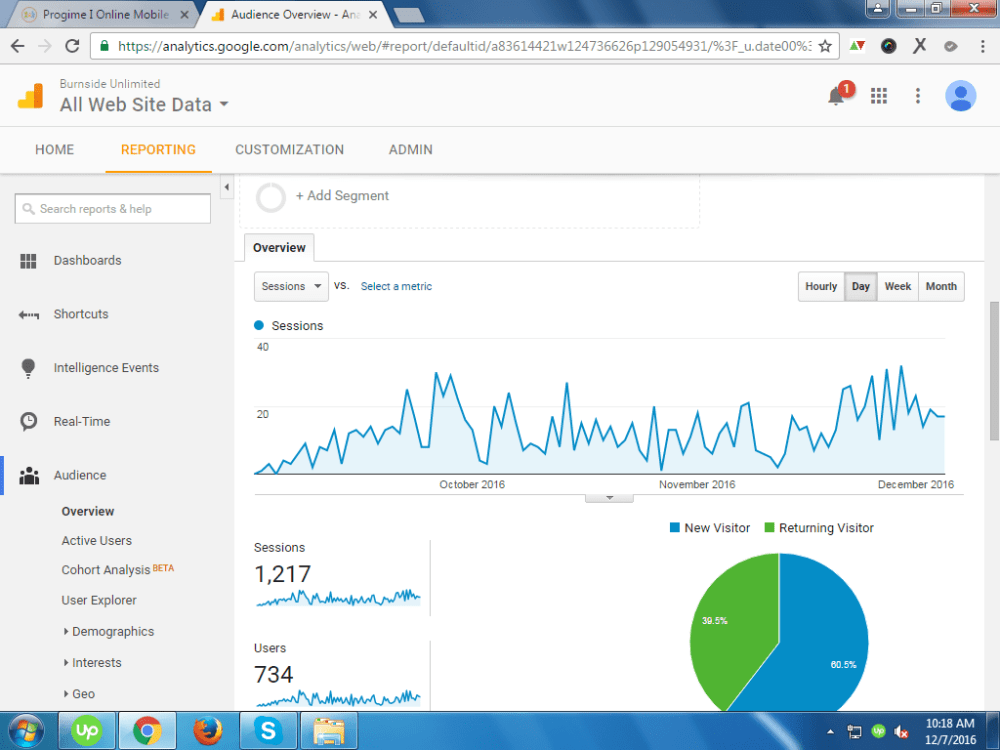Screen dimensions: 1000x750
Task: Select the Overview report tab
Action: click(279, 247)
